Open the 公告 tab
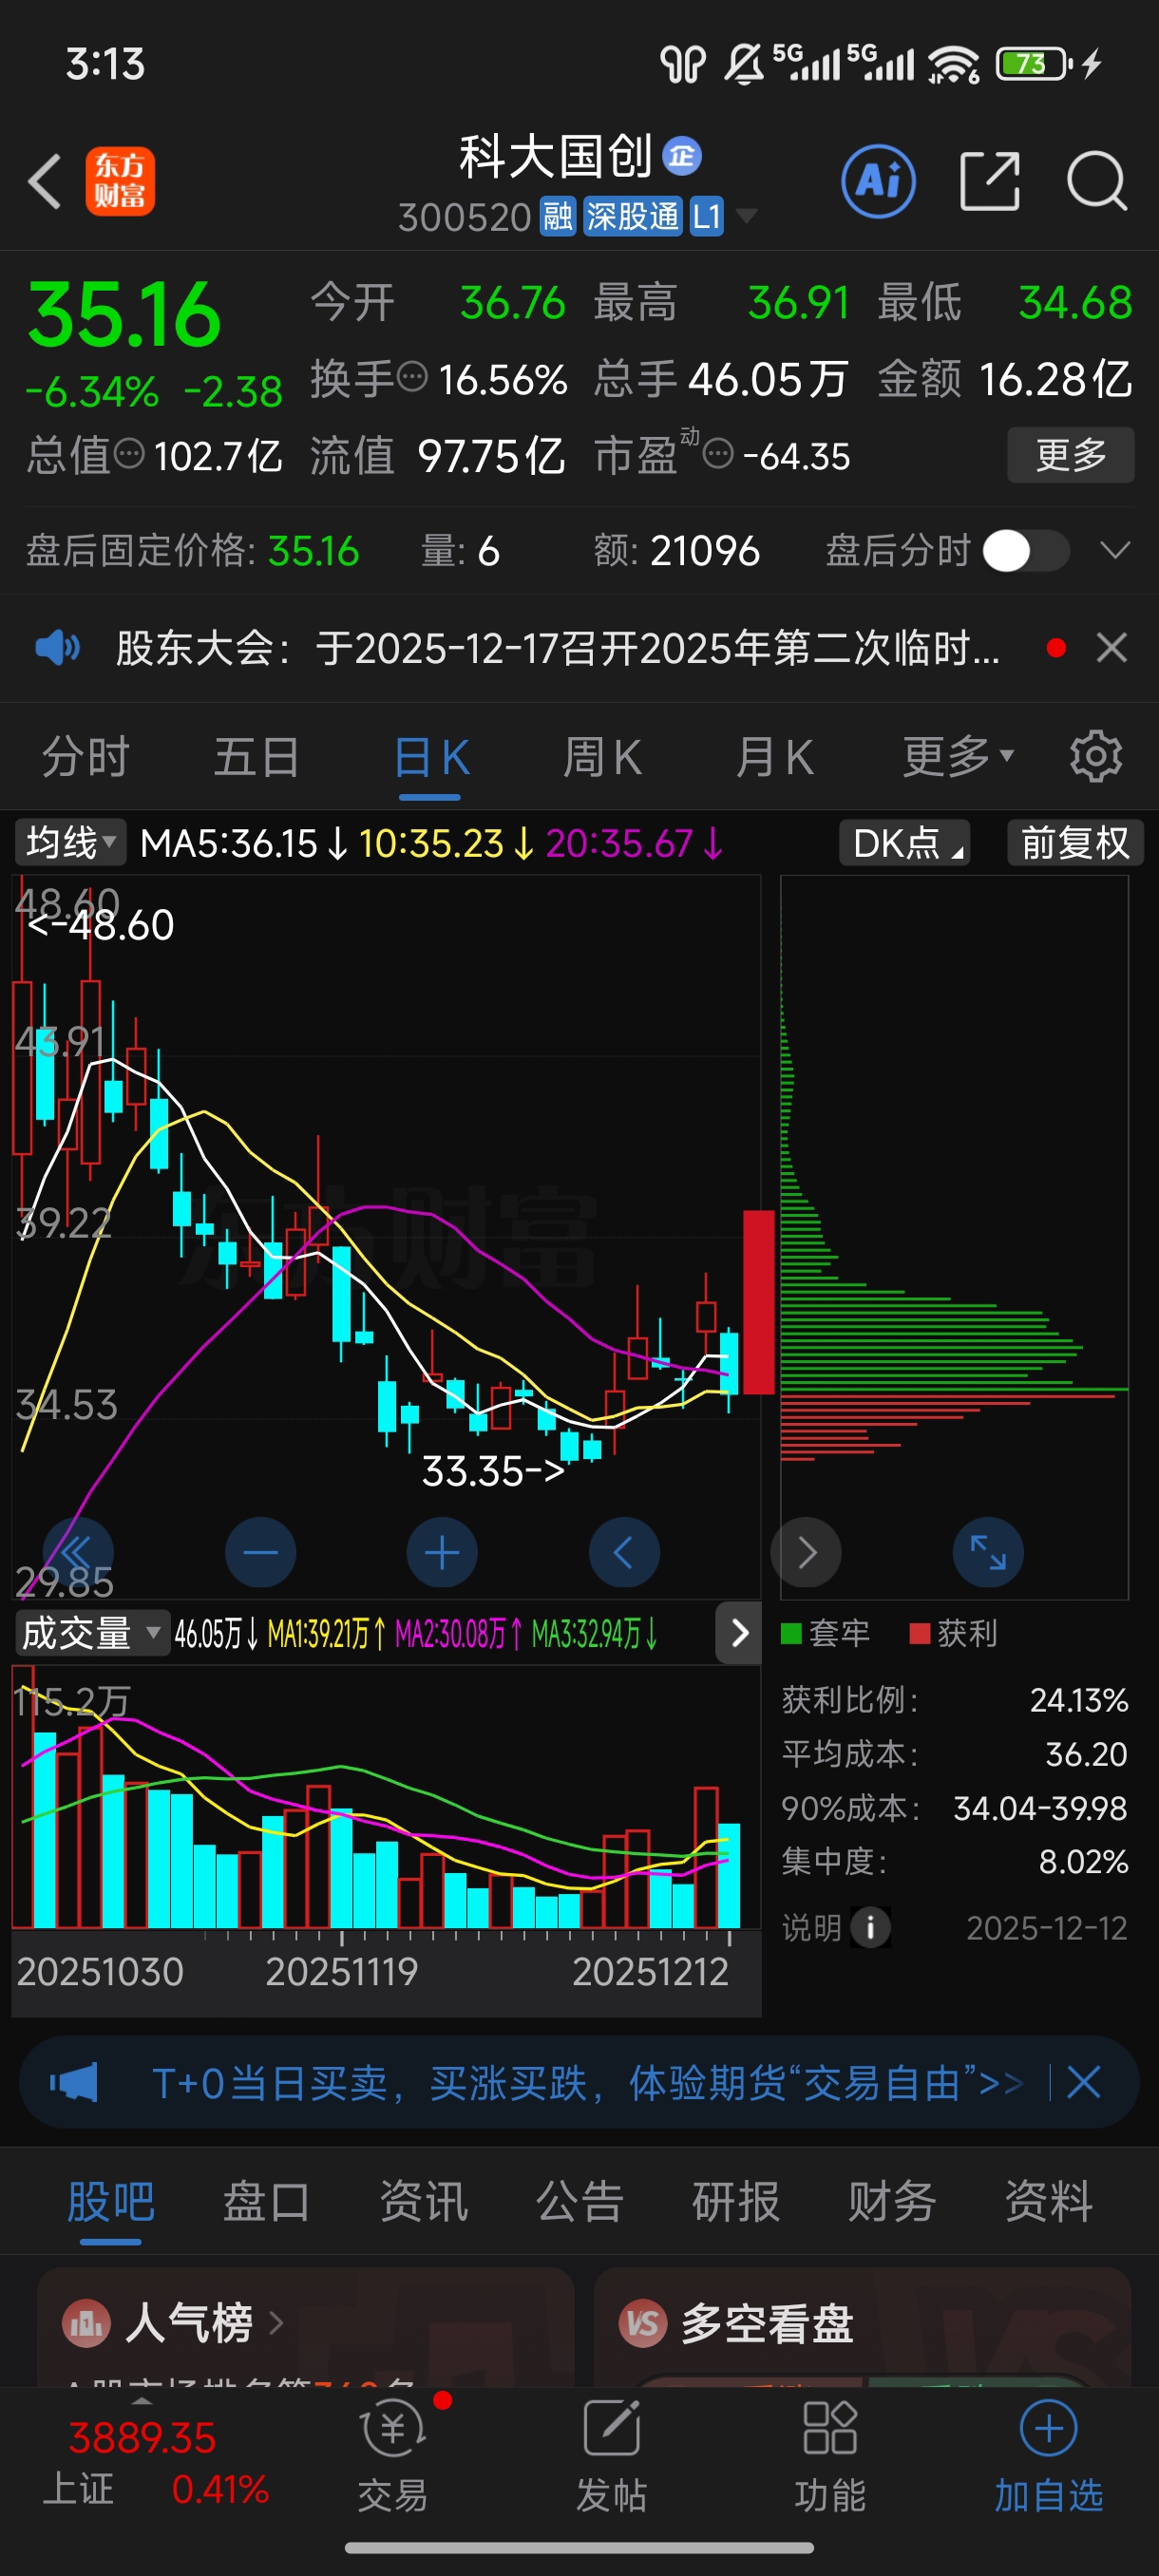1159x2576 pixels. 579,2201
